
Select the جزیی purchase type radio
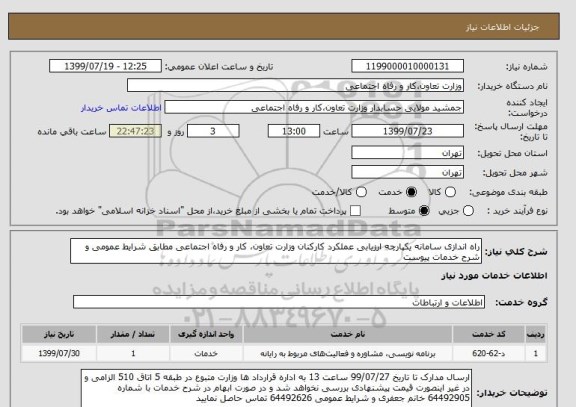pos(468,211)
